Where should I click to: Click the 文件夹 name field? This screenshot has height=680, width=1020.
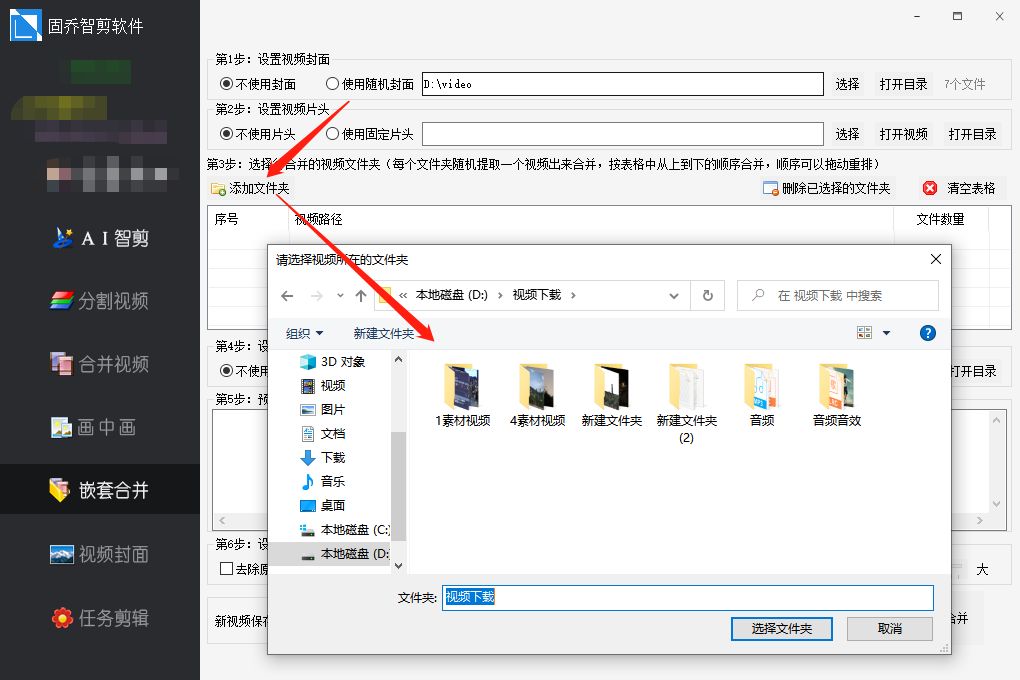688,597
